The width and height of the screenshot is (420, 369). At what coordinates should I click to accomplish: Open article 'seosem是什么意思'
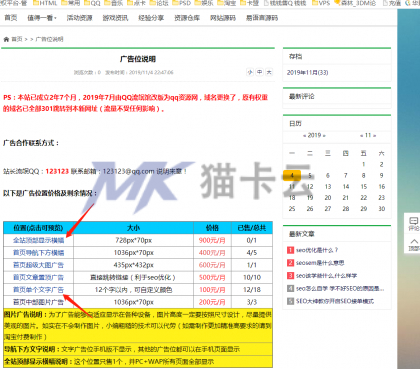(320, 263)
